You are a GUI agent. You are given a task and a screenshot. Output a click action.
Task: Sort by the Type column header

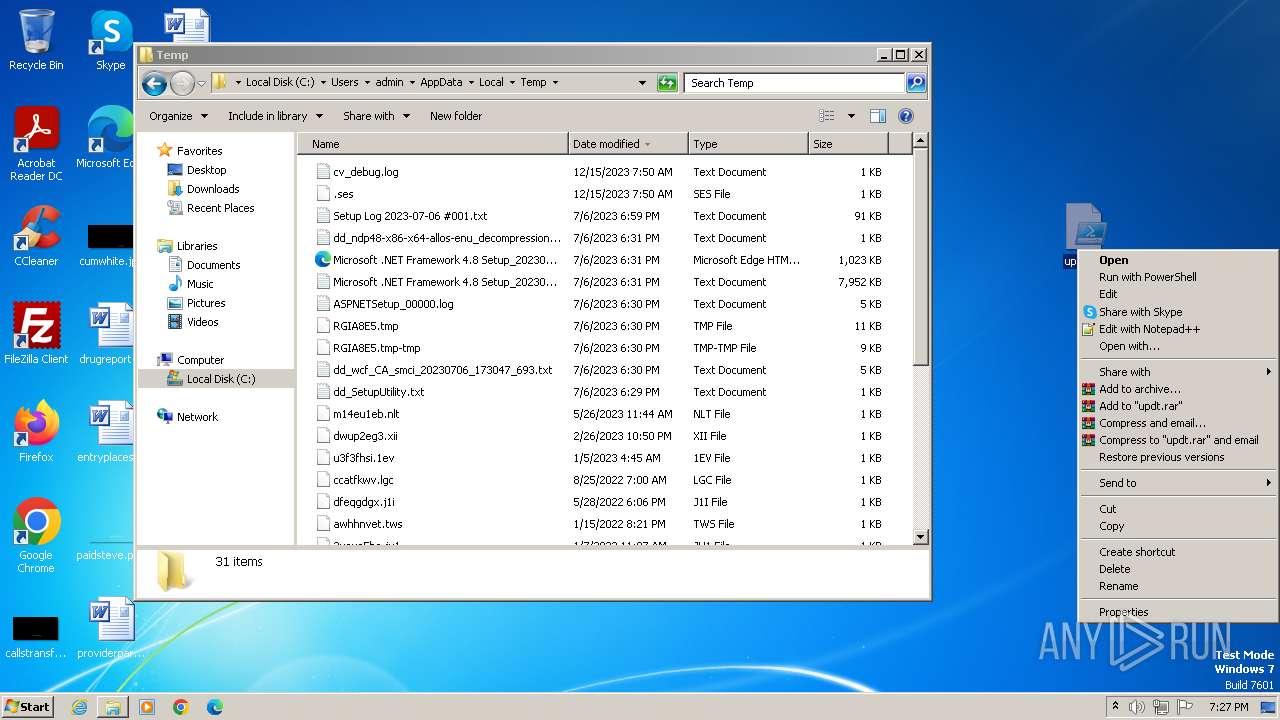click(747, 144)
